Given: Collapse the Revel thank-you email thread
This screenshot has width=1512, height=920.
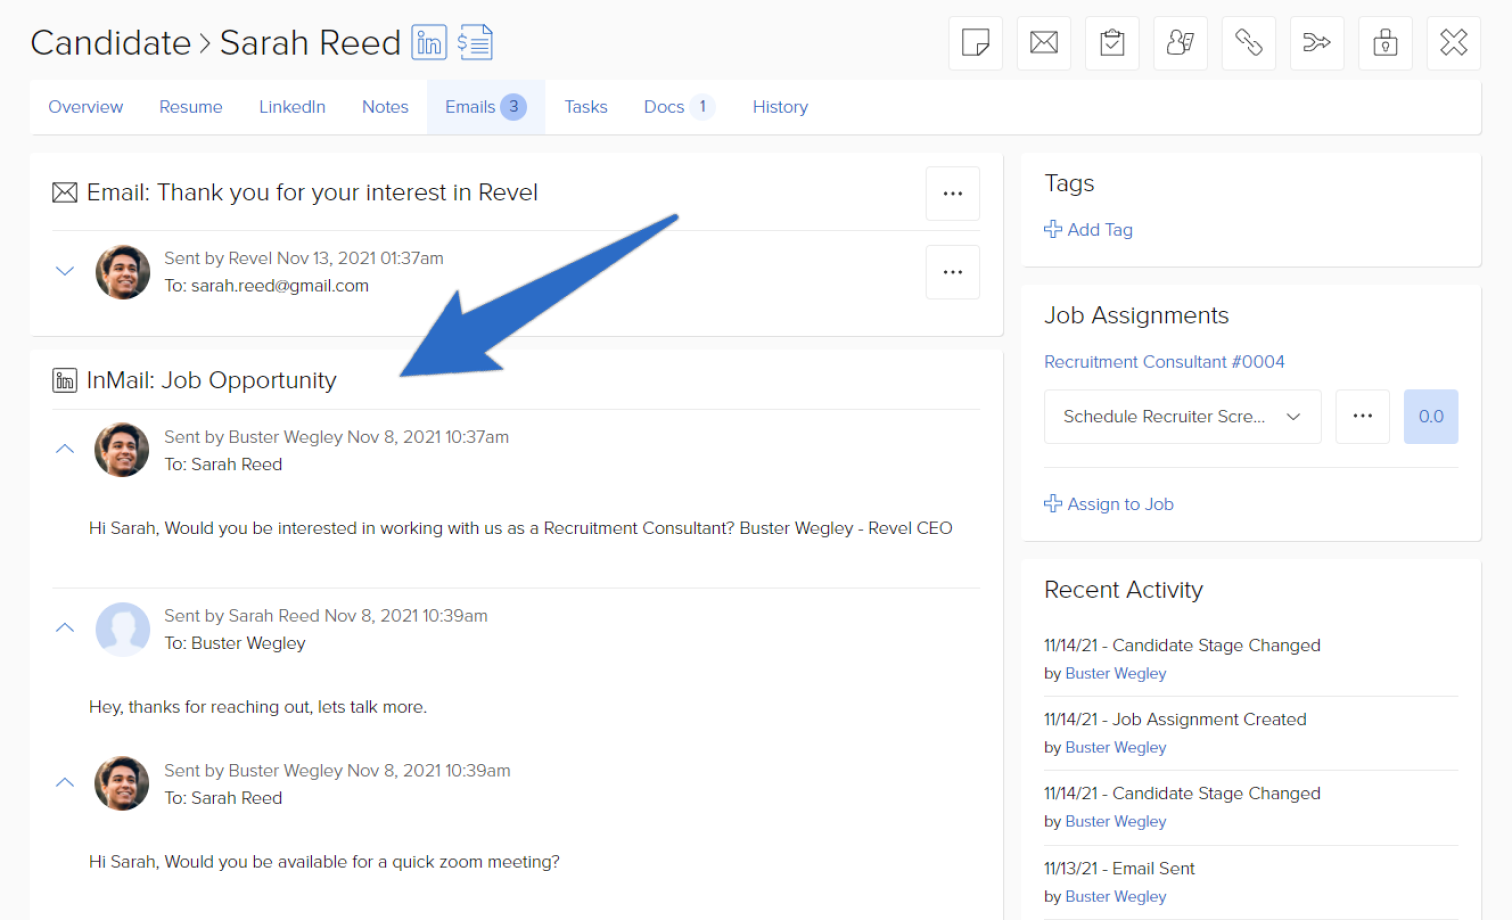Looking at the screenshot, I should pyautogui.click(x=64, y=270).
